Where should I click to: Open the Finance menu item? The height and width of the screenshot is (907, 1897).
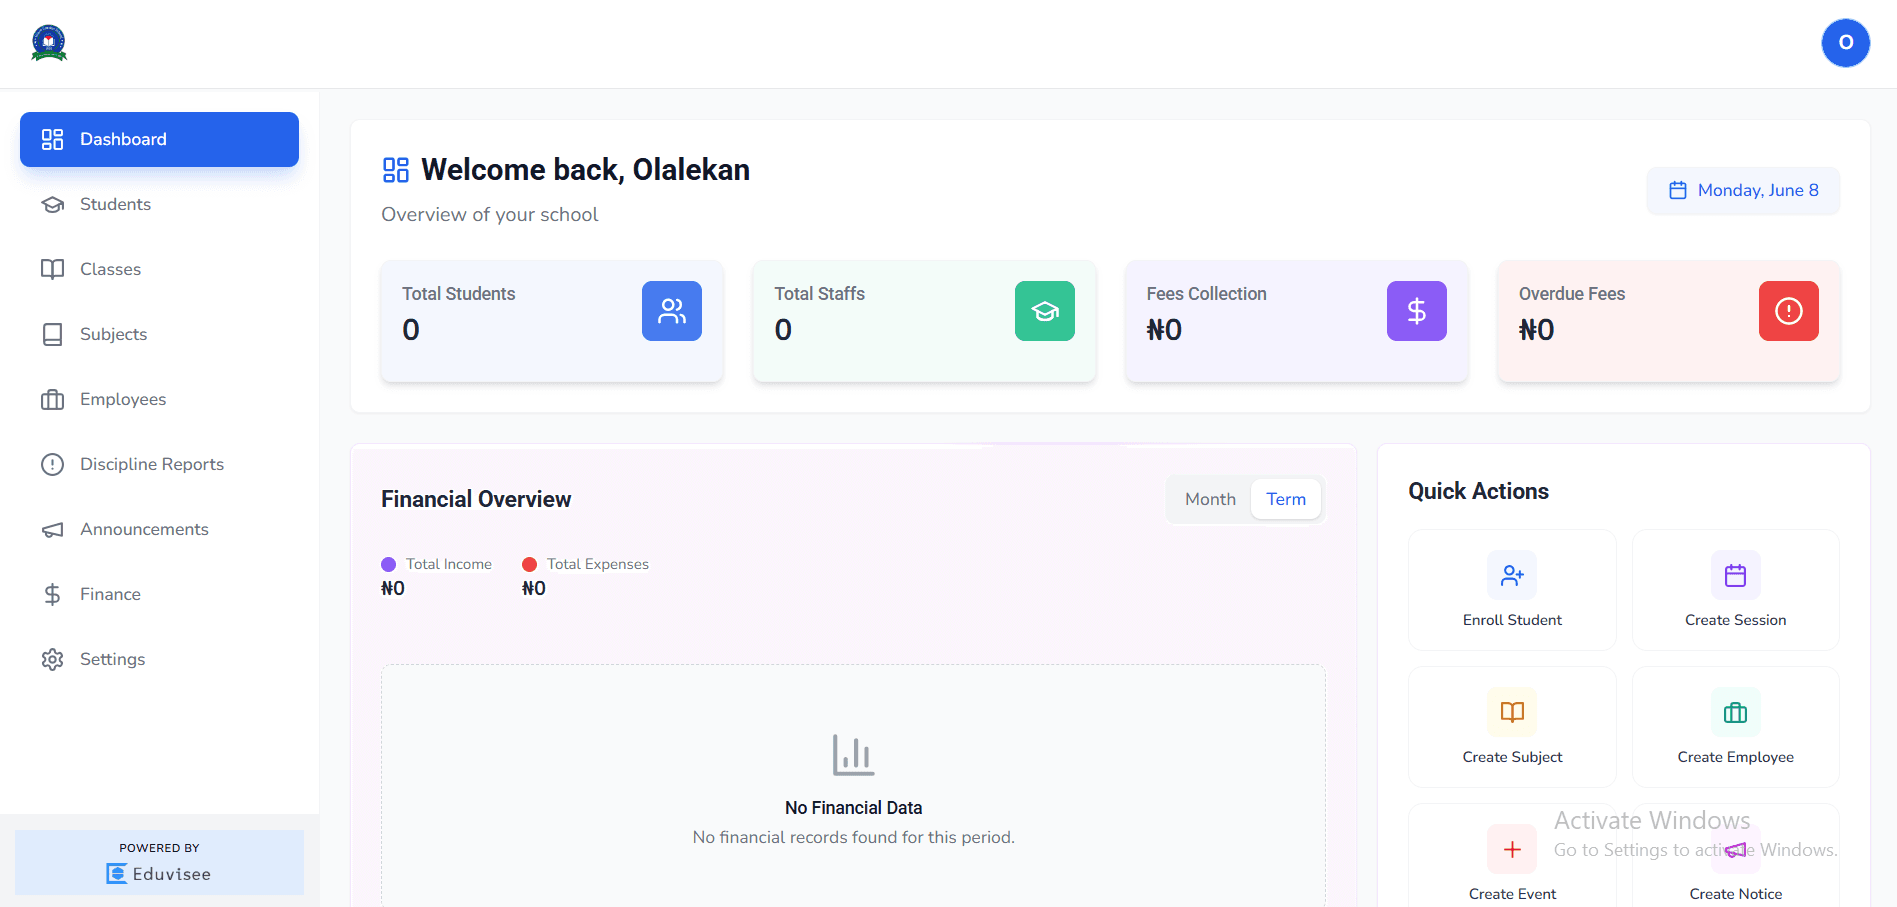click(159, 594)
